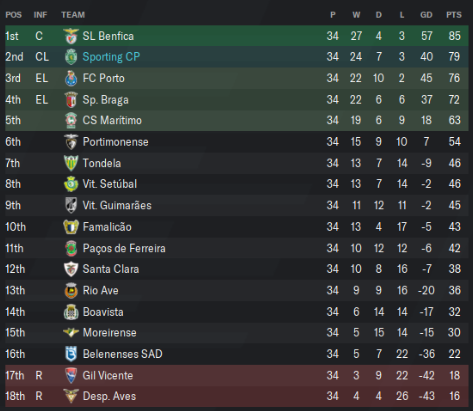
Task: Click the TEAM column header
Action: click(x=73, y=15)
